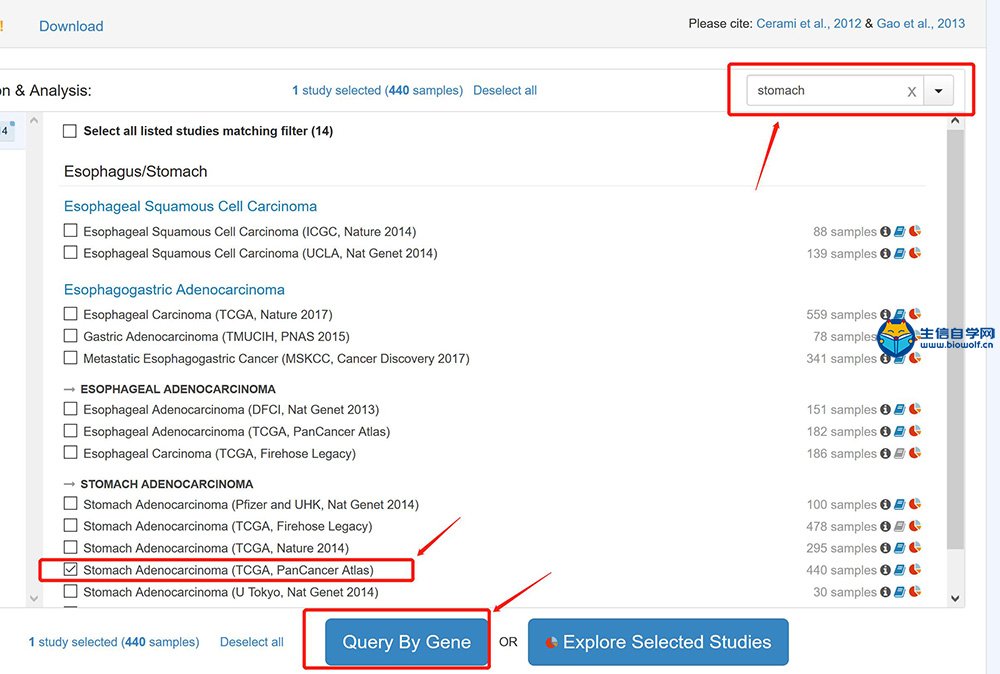1000x674 pixels.
Task: Check Select all listed studies matching filter
Action: (x=70, y=131)
